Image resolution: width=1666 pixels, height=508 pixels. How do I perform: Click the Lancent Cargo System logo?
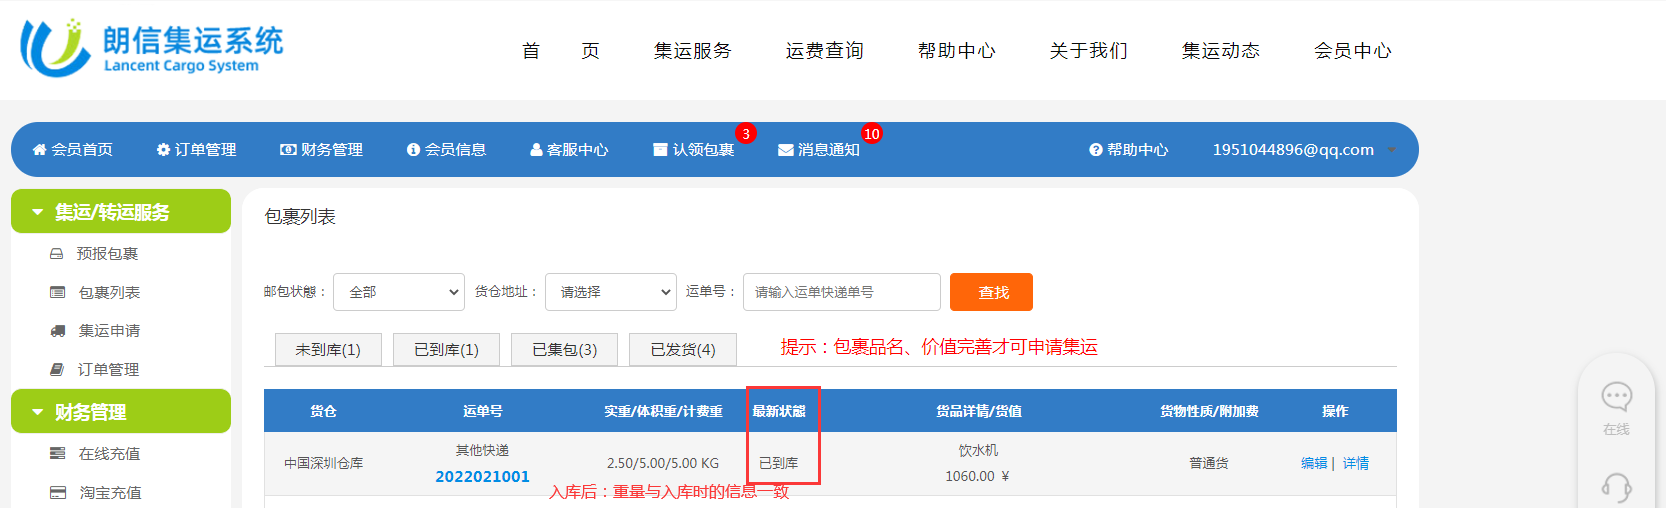(x=152, y=48)
